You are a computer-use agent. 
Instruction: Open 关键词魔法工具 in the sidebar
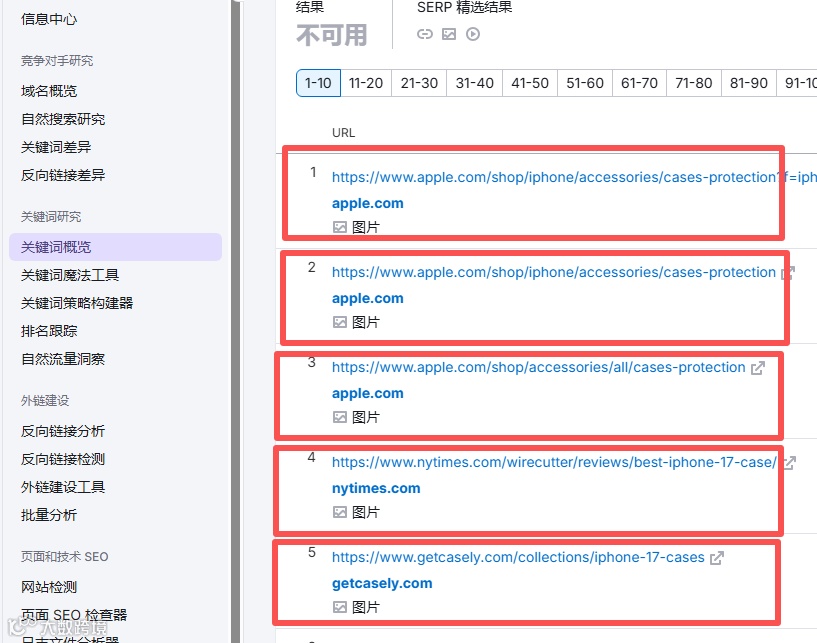pyautogui.click(x=70, y=275)
